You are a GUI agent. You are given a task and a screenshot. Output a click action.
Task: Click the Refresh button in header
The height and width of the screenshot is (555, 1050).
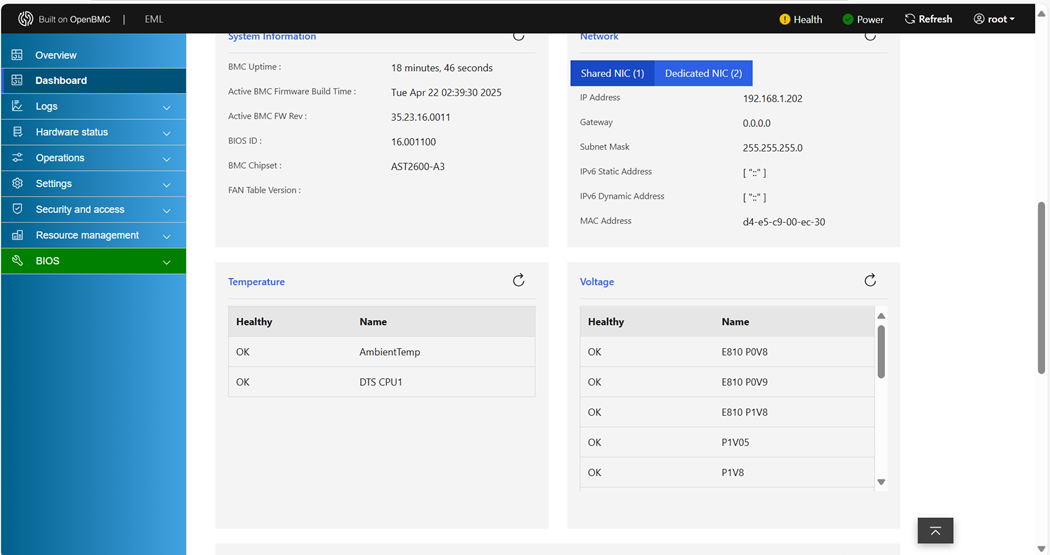click(928, 19)
